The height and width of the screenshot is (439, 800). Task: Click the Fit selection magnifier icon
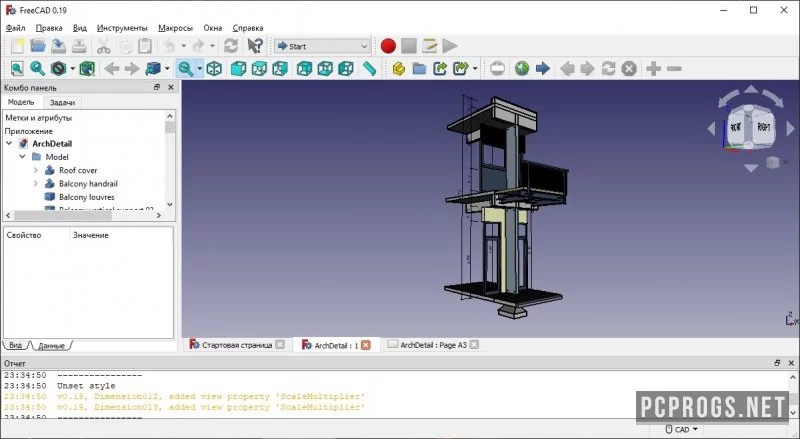point(37,68)
